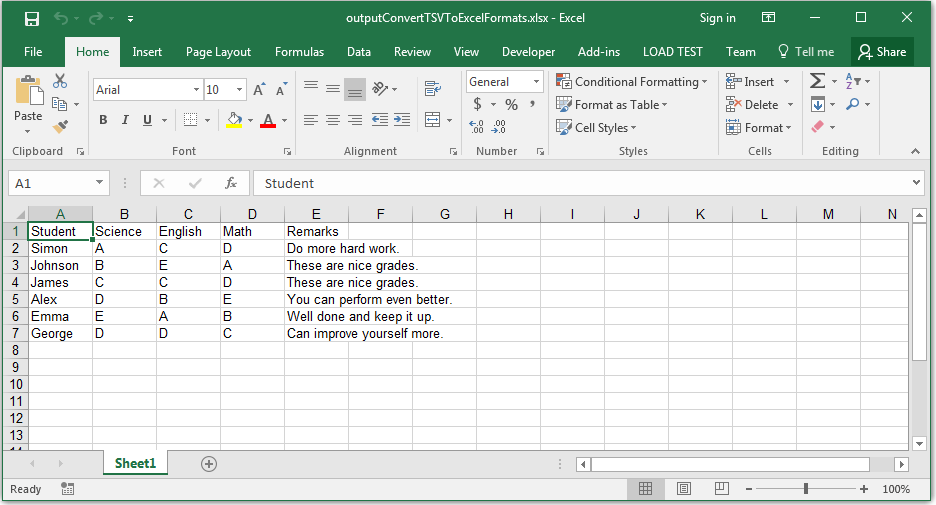
Task: Click the Insert Function fx icon
Action: point(231,183)
